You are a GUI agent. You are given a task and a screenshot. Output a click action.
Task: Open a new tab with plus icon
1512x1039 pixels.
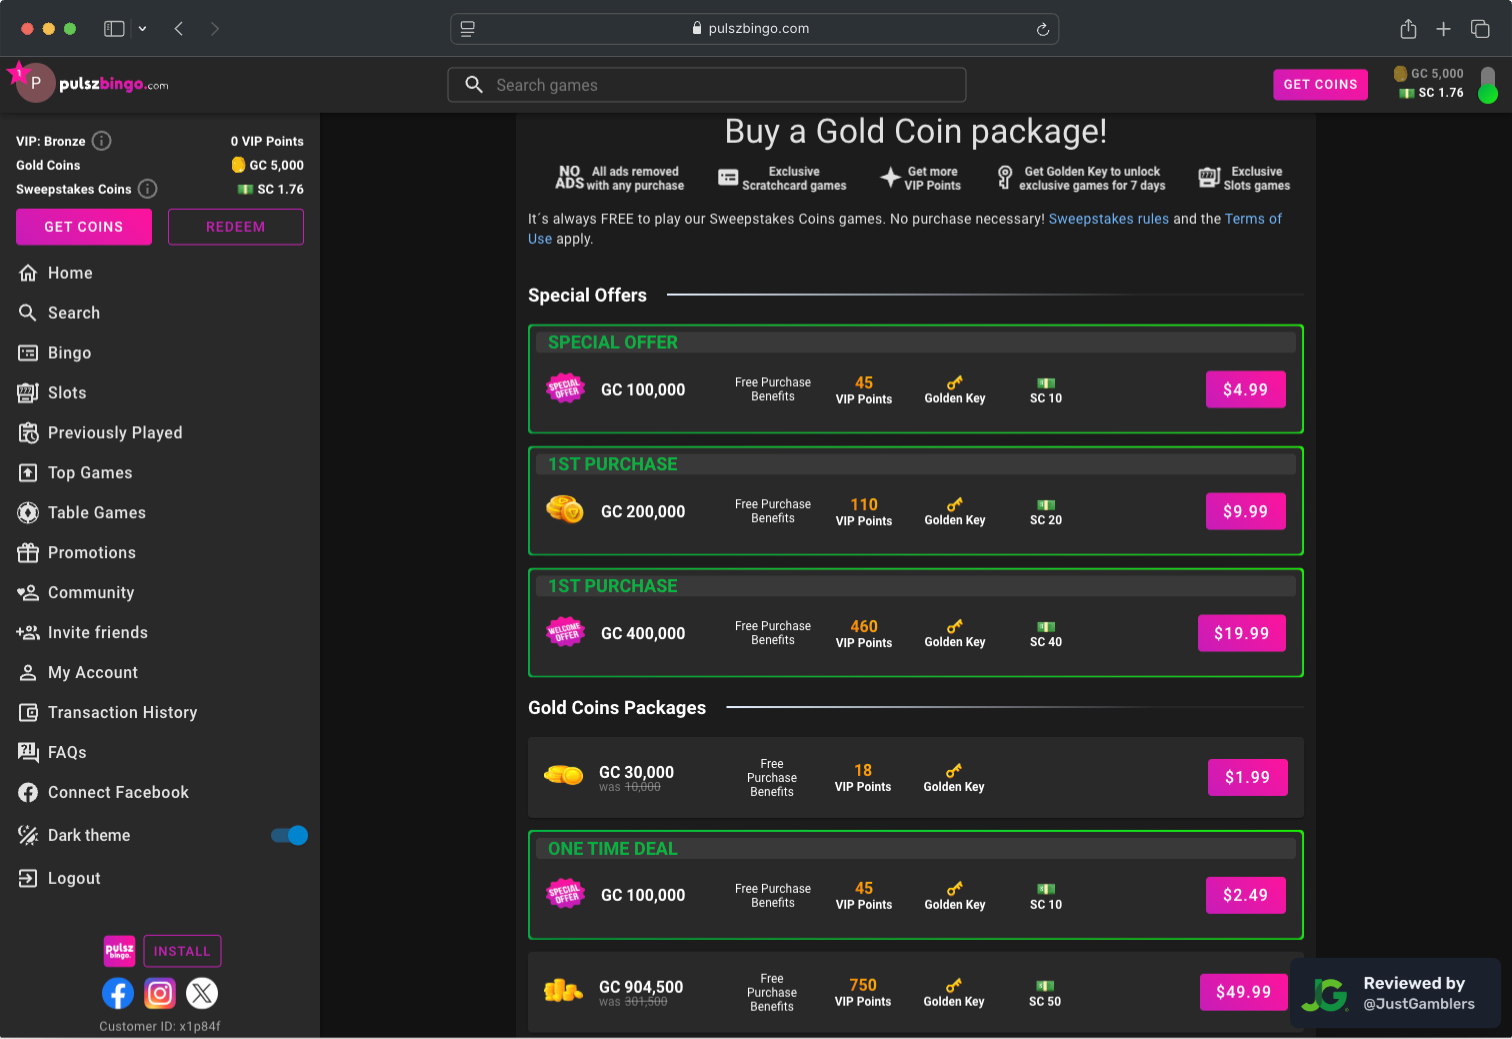pos(1443,29)
